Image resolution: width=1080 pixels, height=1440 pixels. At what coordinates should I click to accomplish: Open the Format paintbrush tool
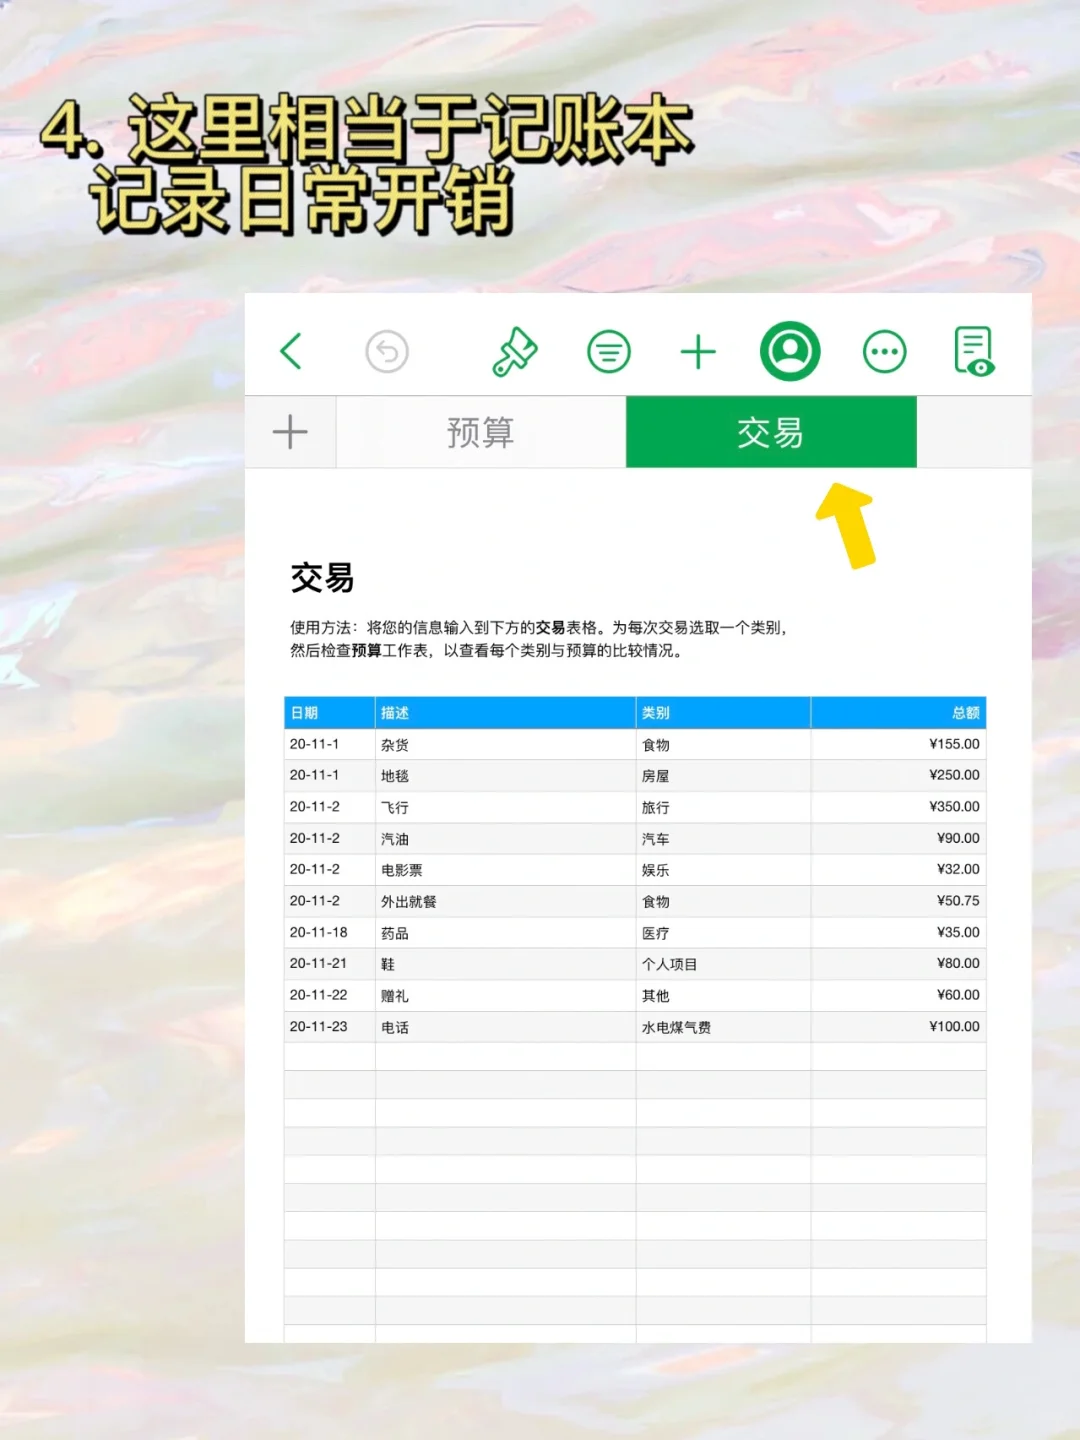516,351
